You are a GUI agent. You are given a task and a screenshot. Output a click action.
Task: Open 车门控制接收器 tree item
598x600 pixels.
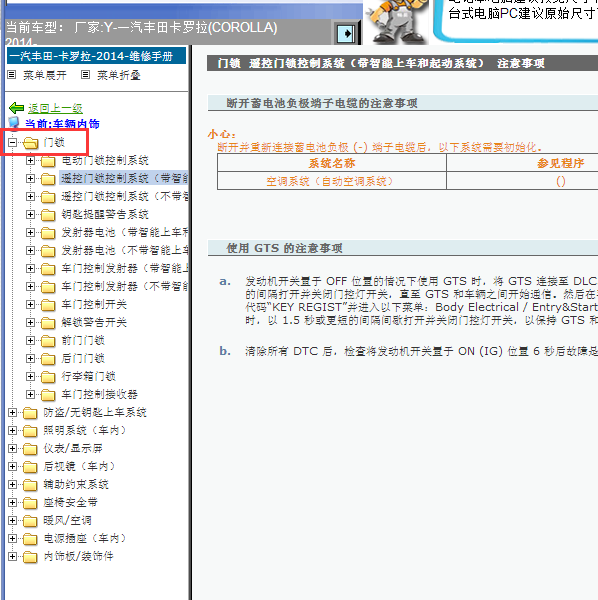[99, 394]
